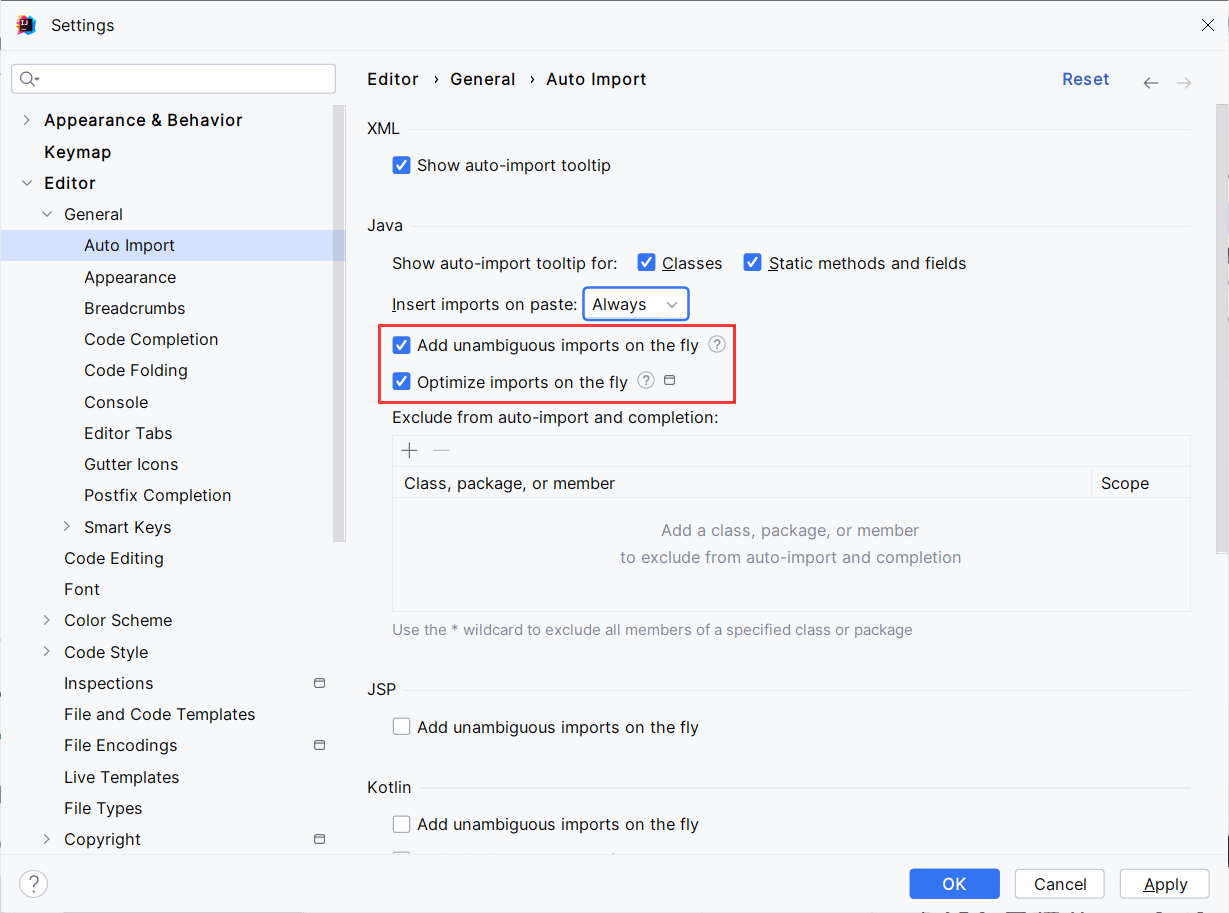
Task: Open Font settings
Action: click(82, 589)
